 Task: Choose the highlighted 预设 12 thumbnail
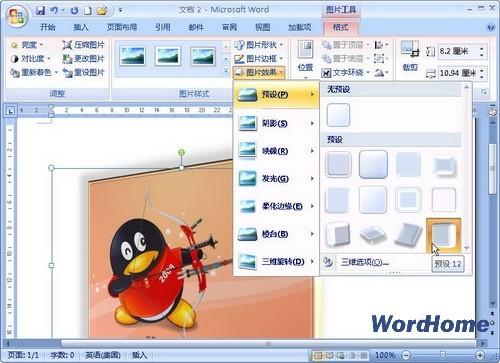444,235
